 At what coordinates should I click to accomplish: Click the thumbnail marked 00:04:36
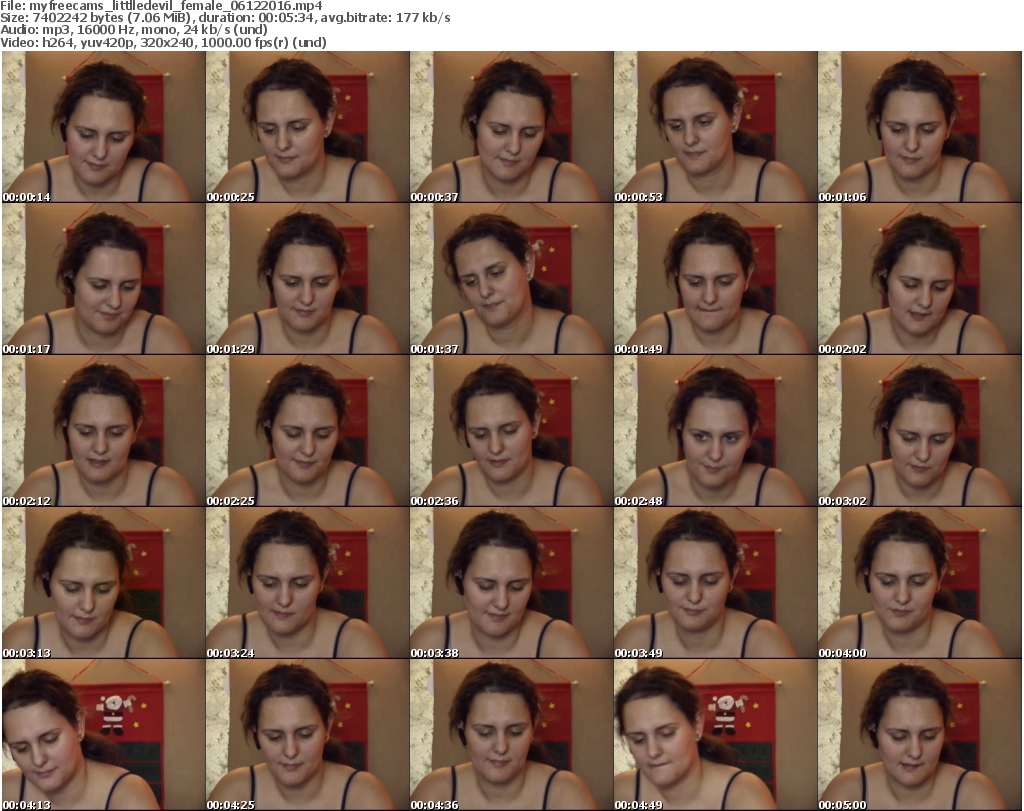click(510, 735)
